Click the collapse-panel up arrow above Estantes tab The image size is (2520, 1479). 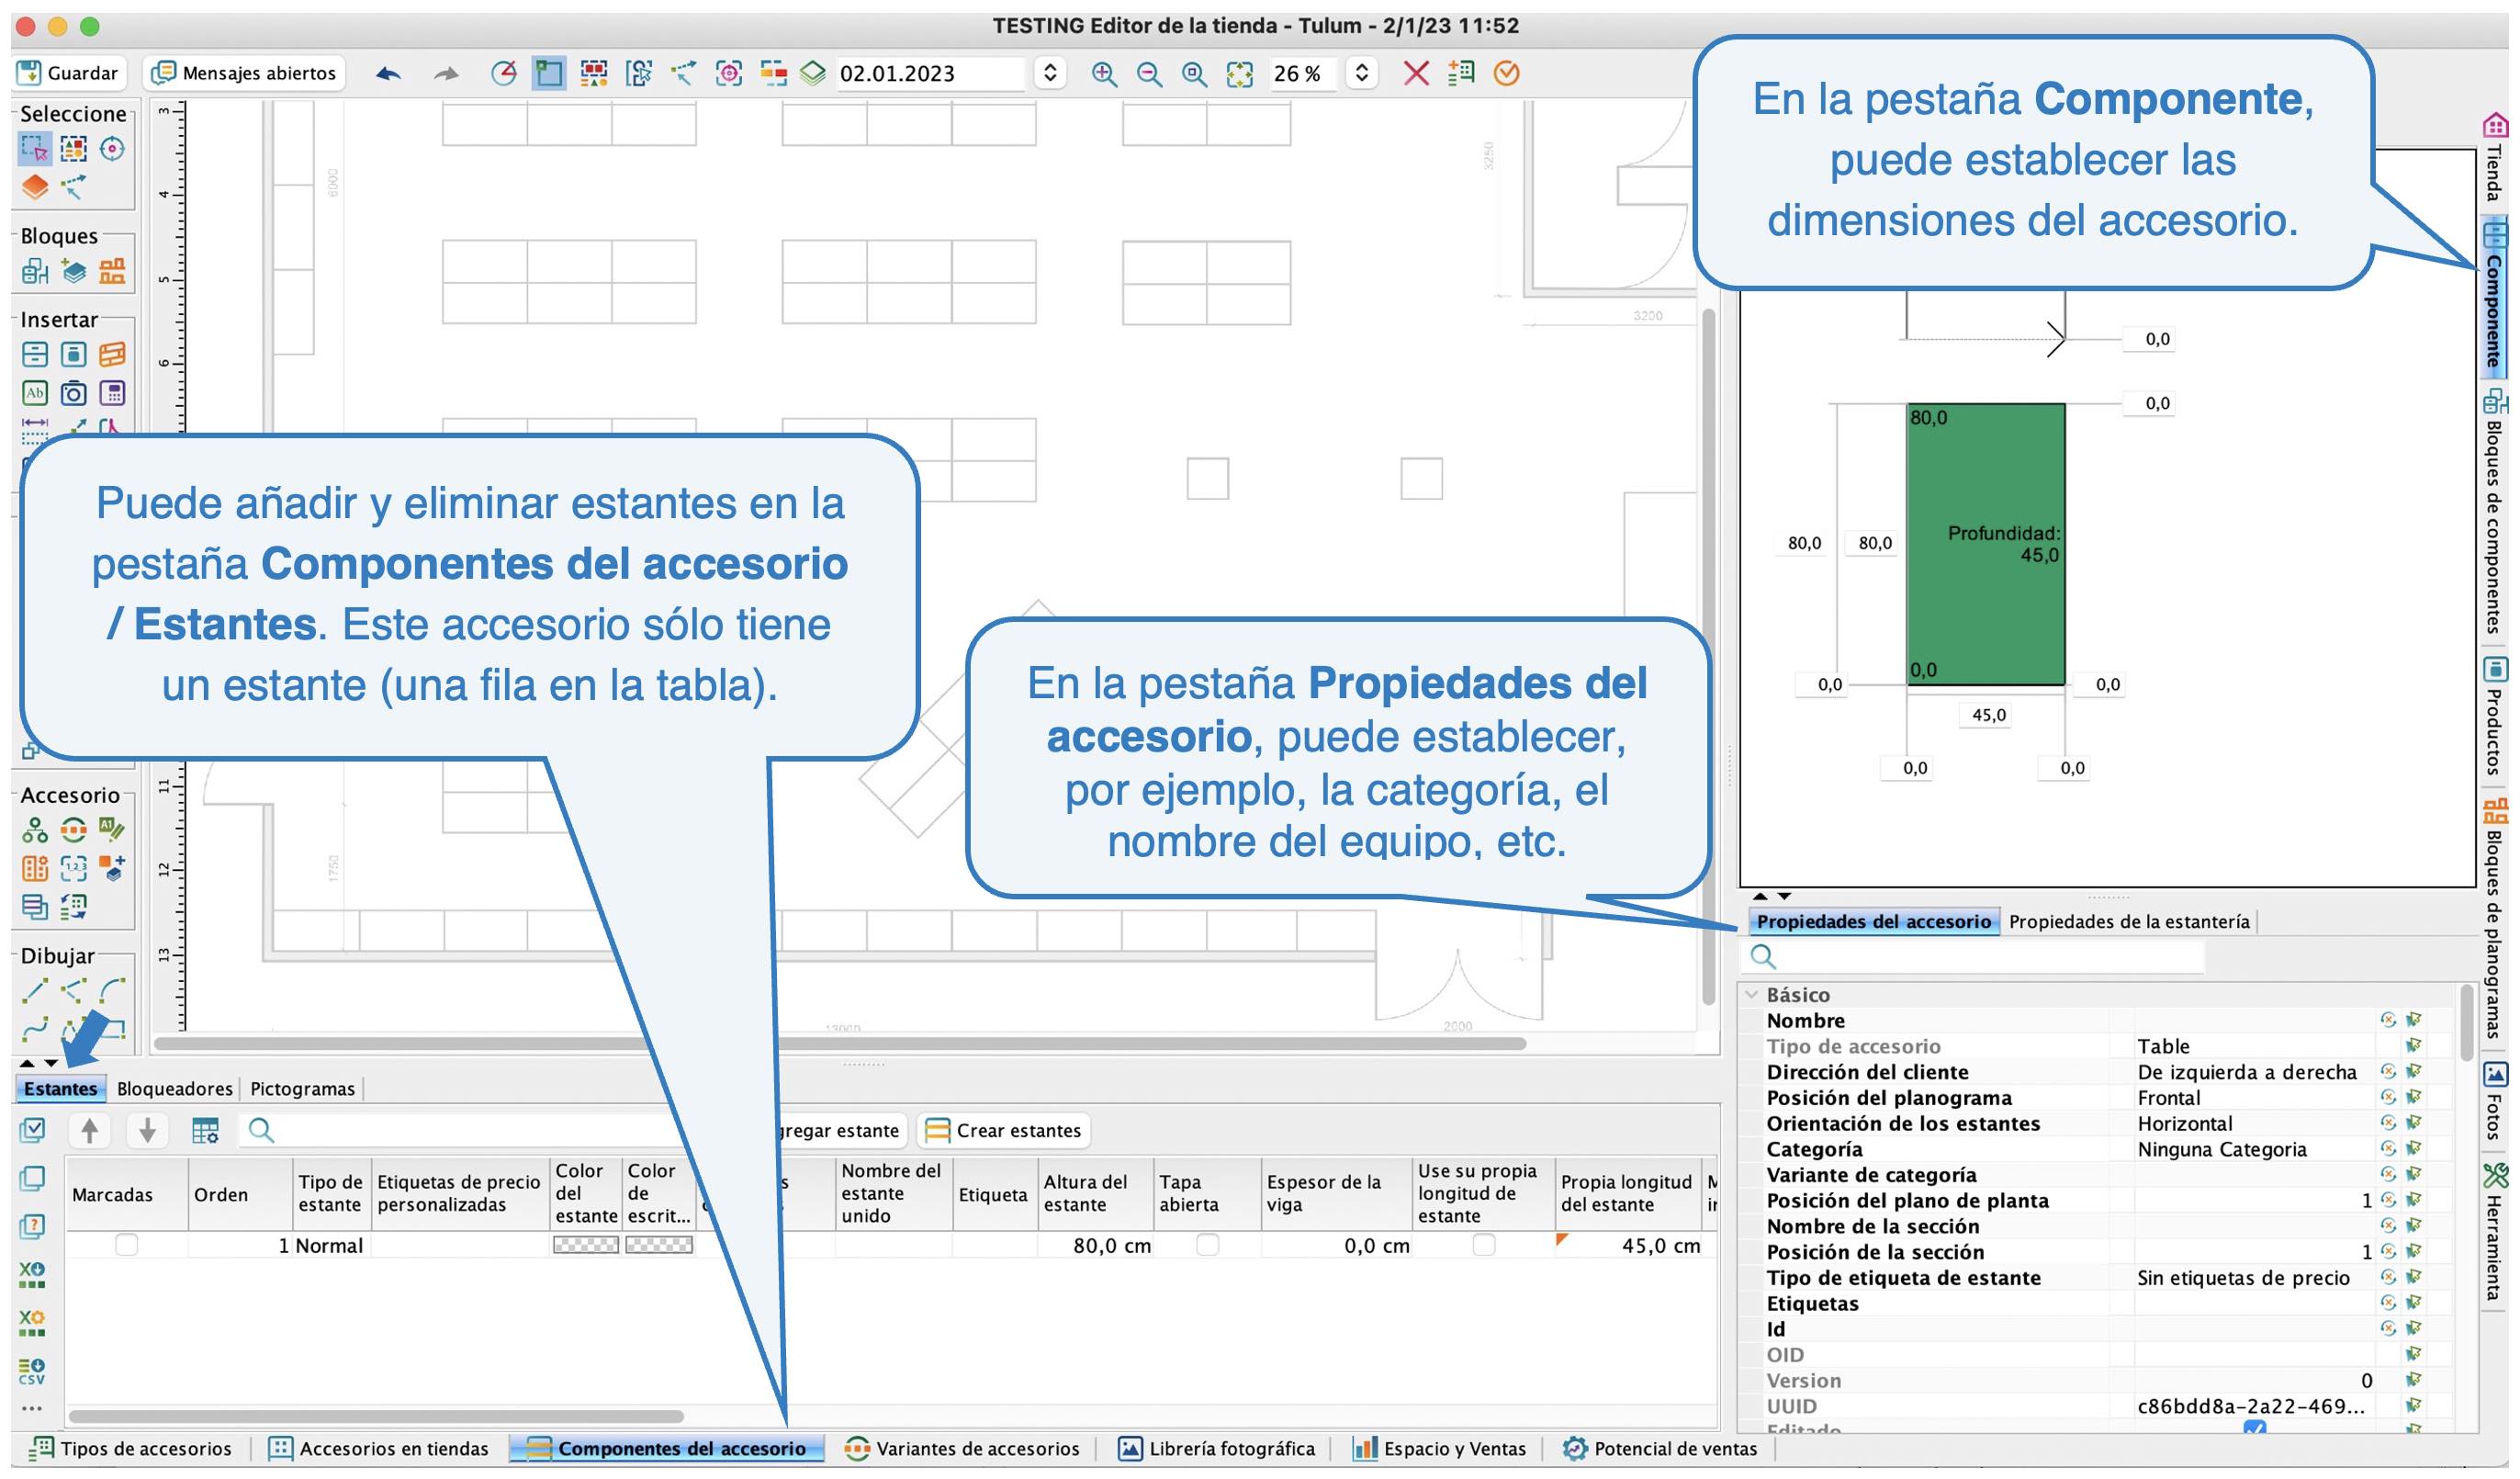pyautogui.click(x=27, y=1064)
